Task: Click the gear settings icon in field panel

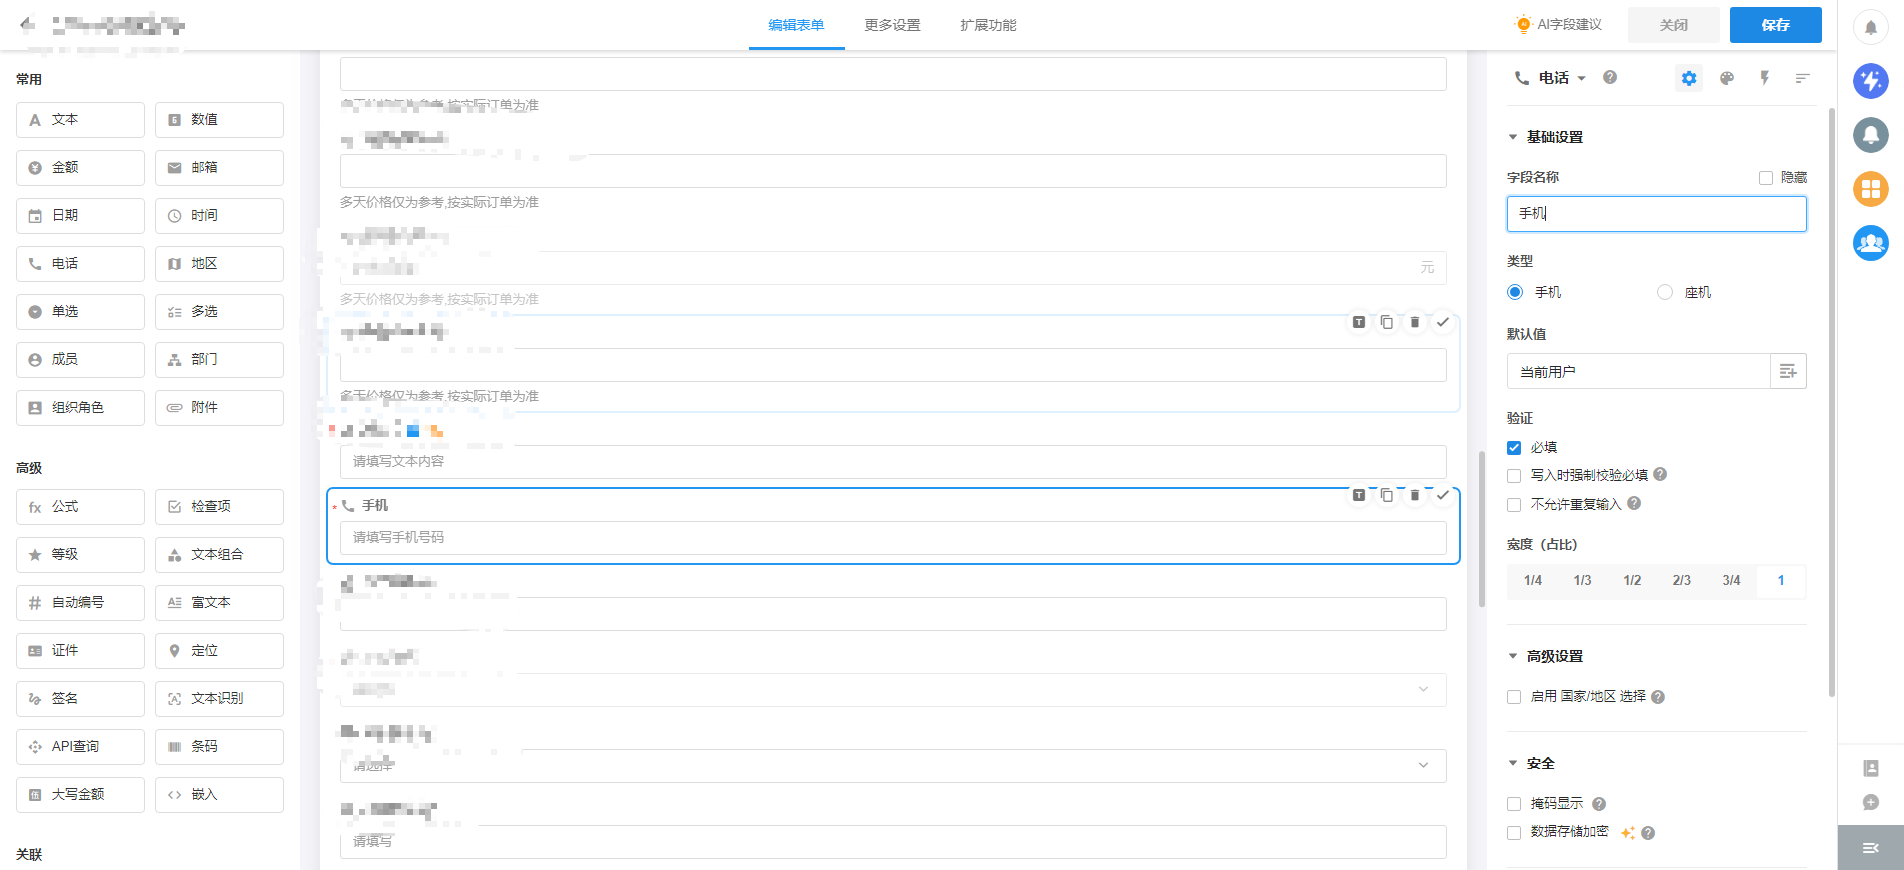Action: (x=1689, y=78)
